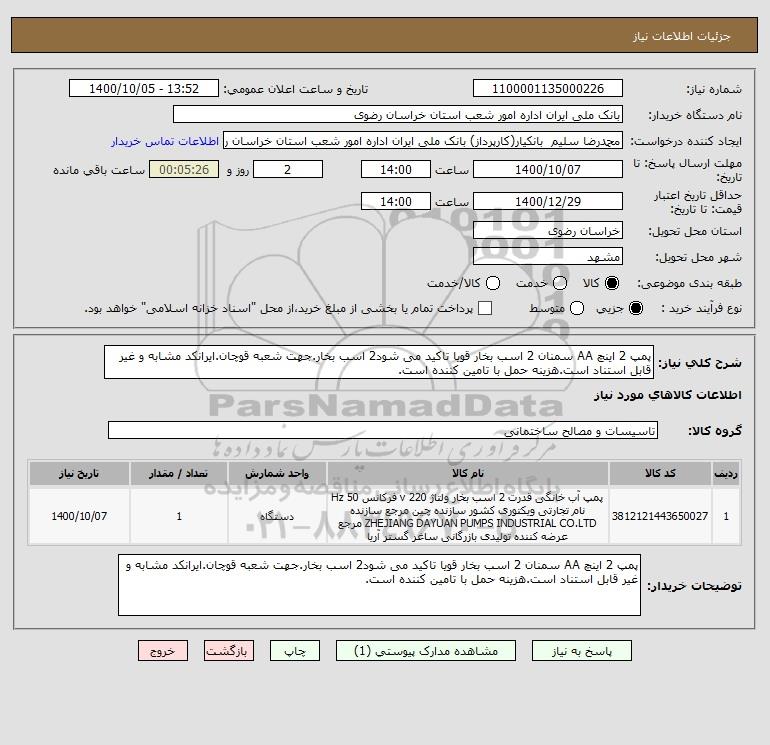
Task: Click the استان محل تحویل field خراسان رضوی
Action: point(548,230)
